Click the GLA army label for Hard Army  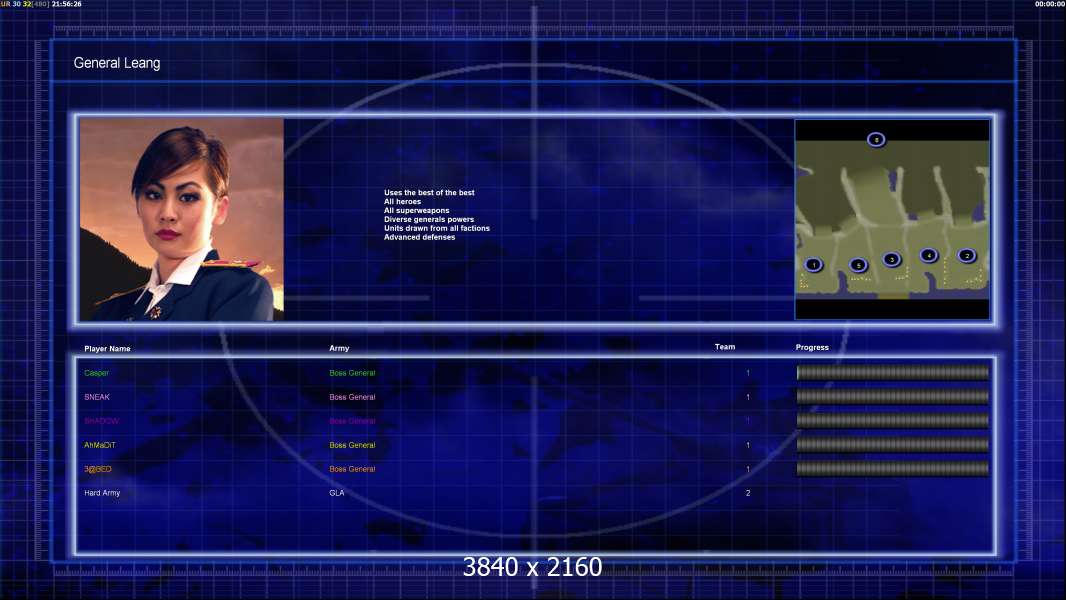point(337,493)
